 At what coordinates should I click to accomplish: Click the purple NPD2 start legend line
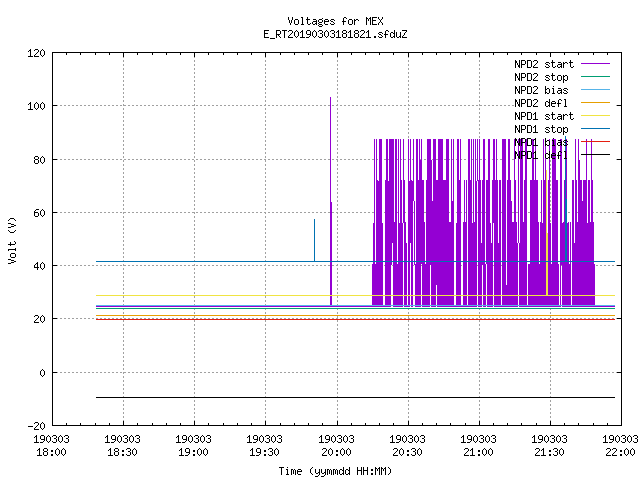pyautogui.click(x=595, y=64)
